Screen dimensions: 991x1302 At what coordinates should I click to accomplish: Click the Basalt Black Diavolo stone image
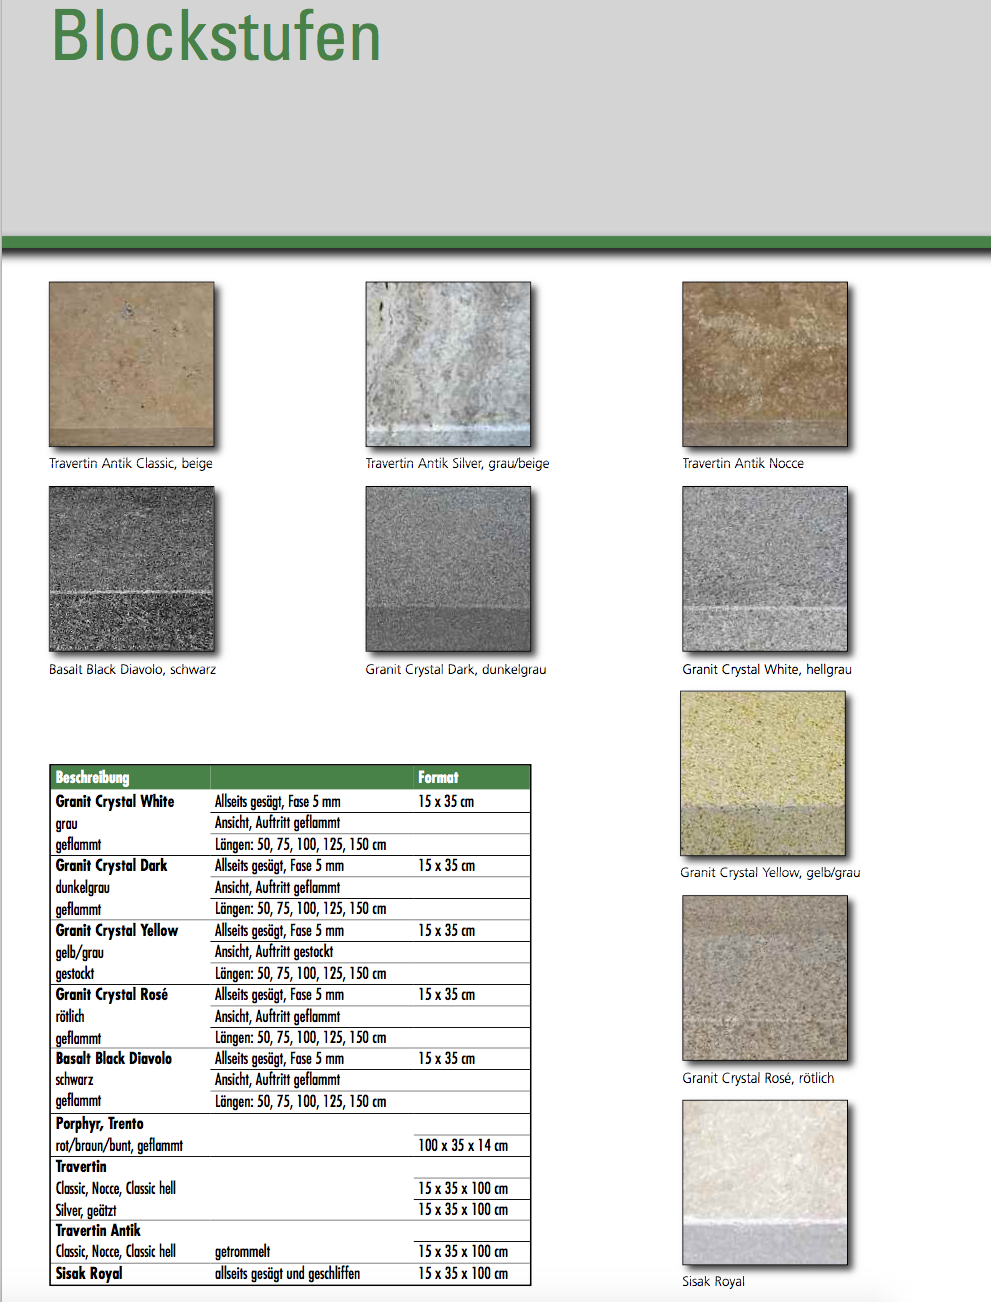tap(131, 569)
